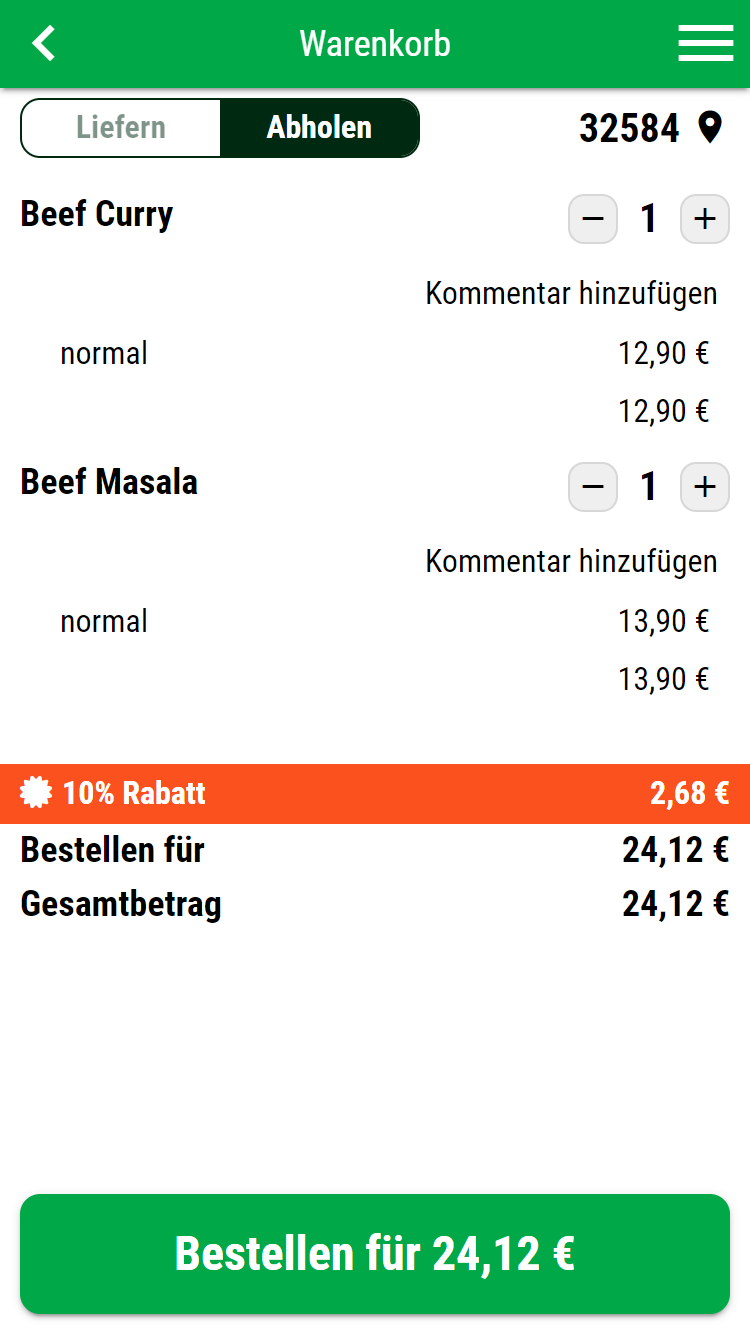Increase Beef Curry quantity with plus
Screen dimensions: 750x1334
[x=705, y=219]
